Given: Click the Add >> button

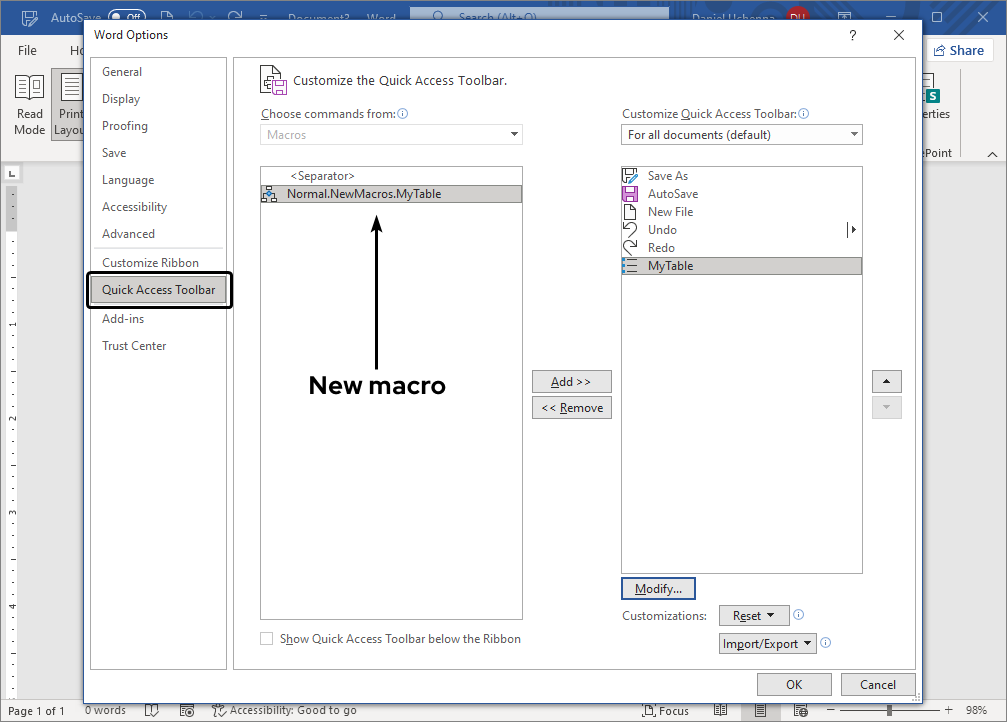Looking at the screenshot, I should (571, 381).
